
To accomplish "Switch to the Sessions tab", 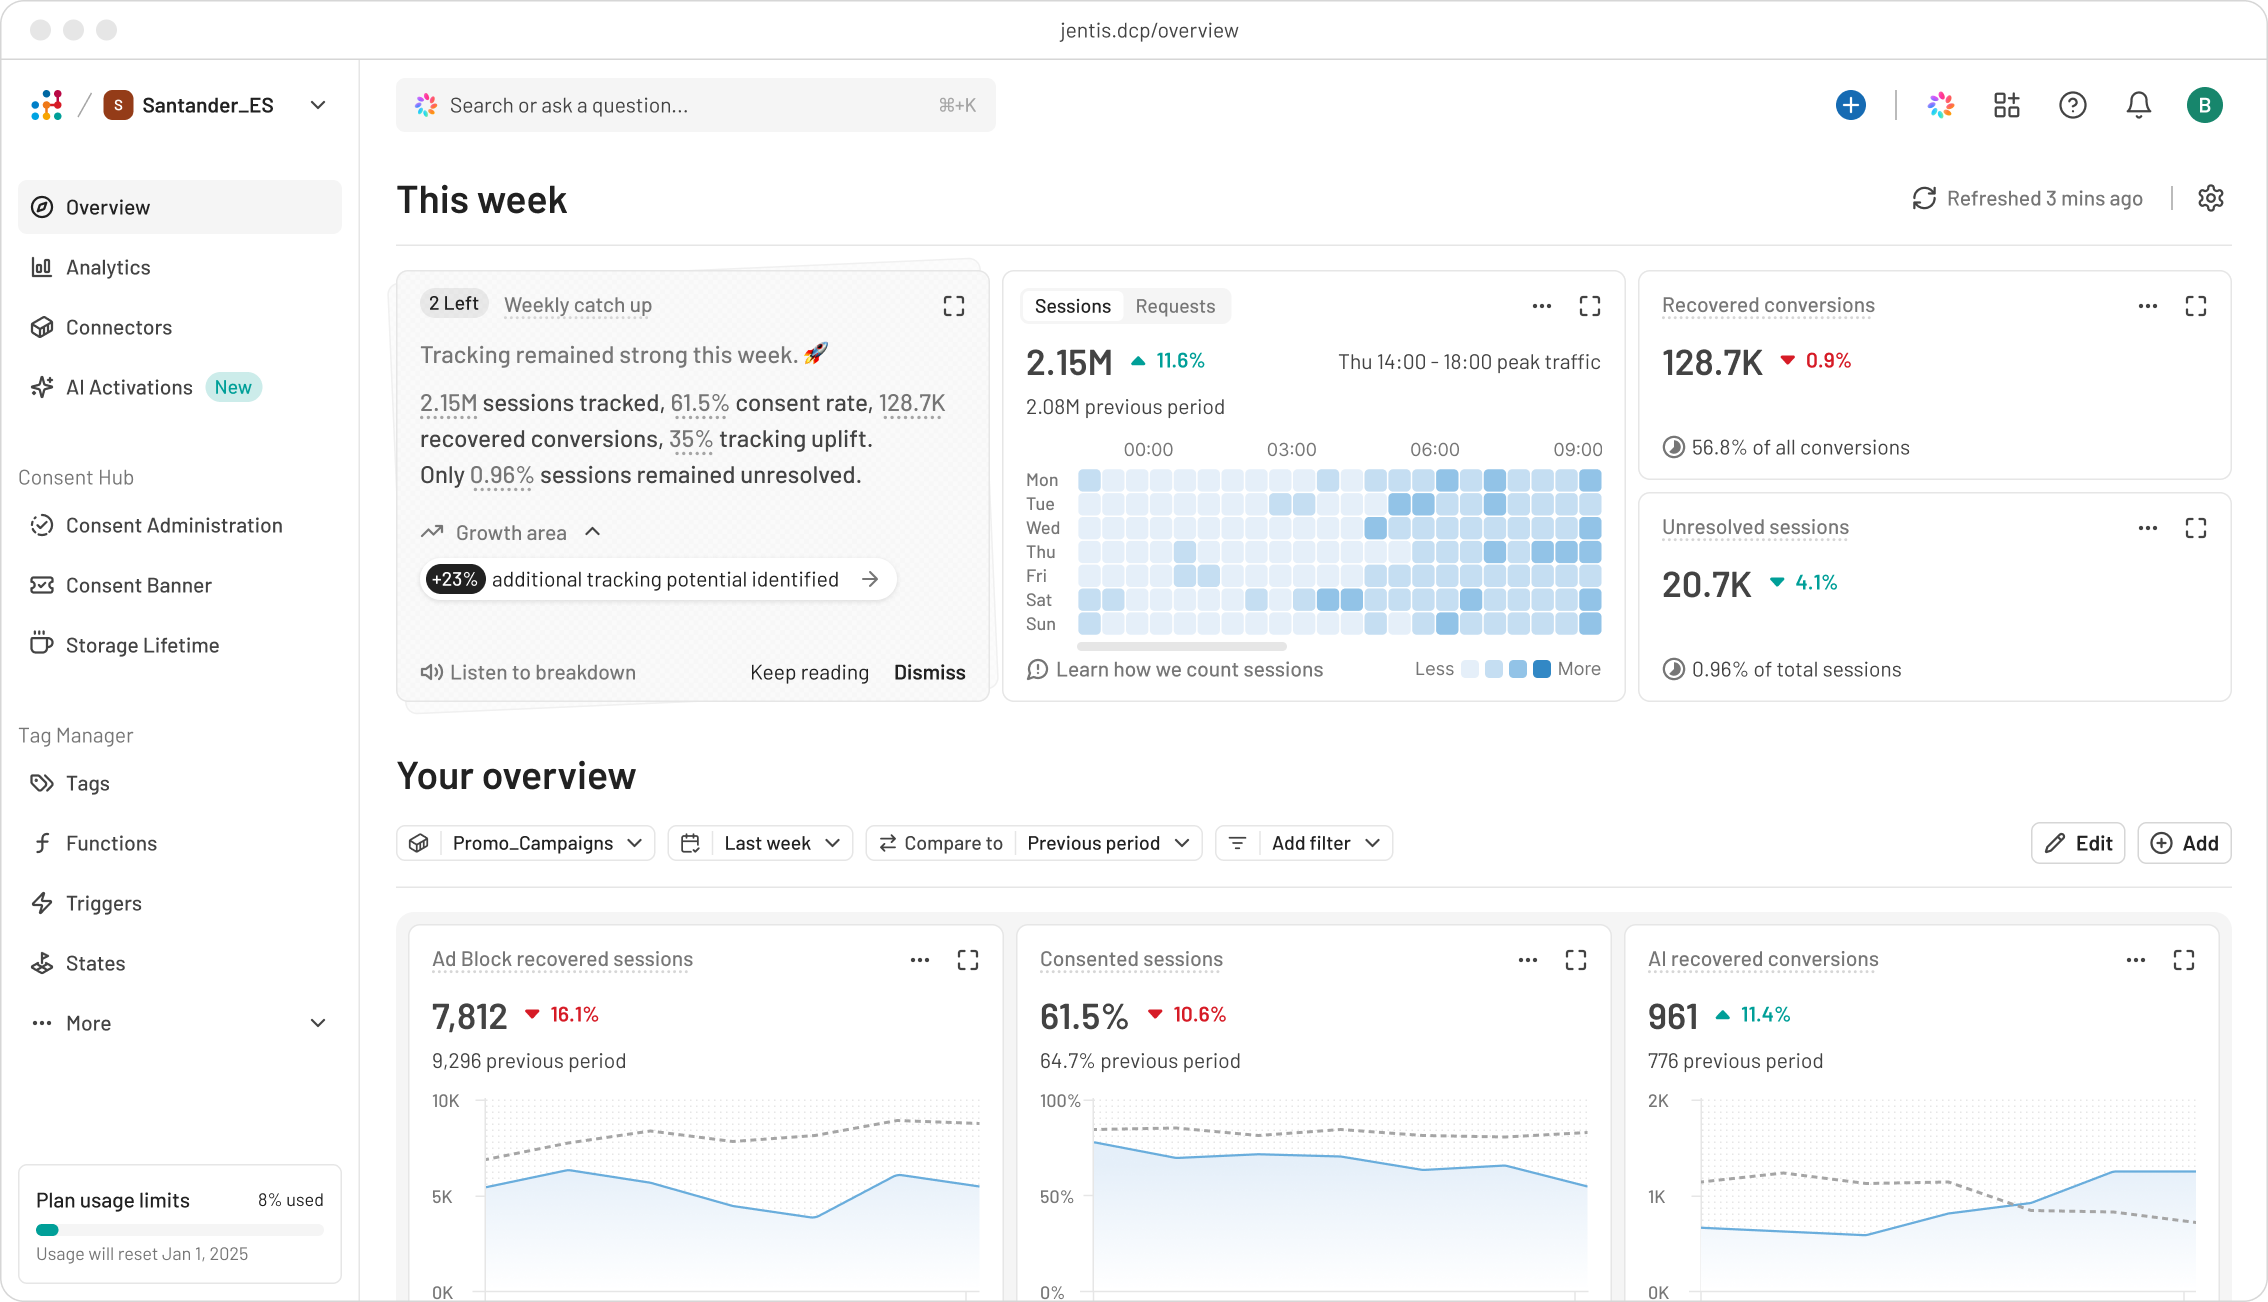I will coord(1072,306).
